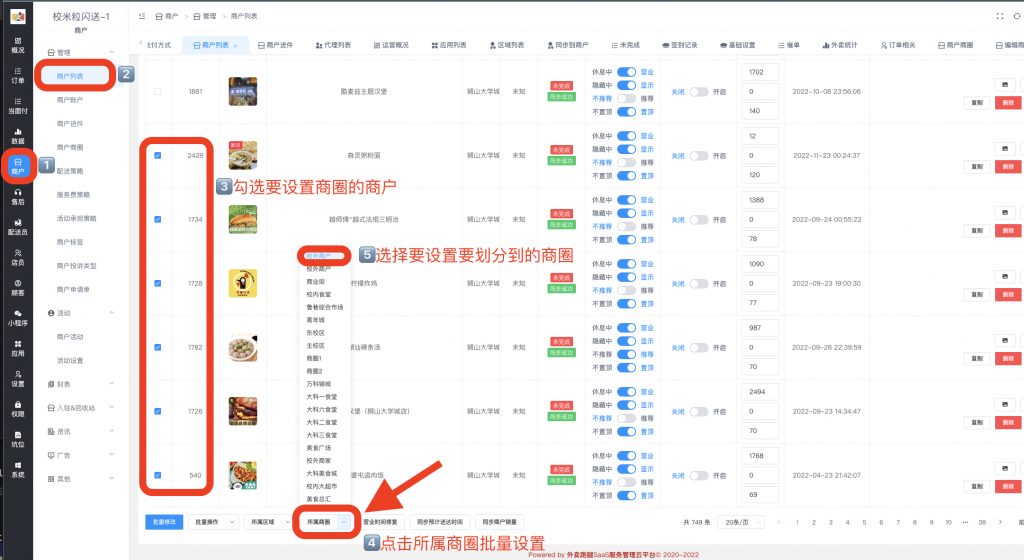This screenshot has width=1024, height=560.
Task: Switch to the 代理列表 tab
Action: [x=333, y=45]
